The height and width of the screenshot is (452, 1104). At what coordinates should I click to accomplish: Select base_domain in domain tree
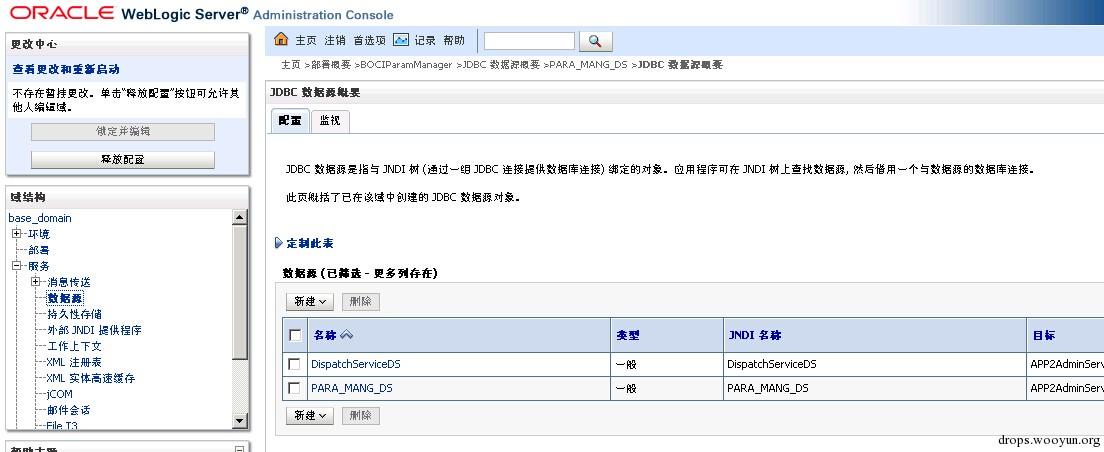tap(40, 218)
